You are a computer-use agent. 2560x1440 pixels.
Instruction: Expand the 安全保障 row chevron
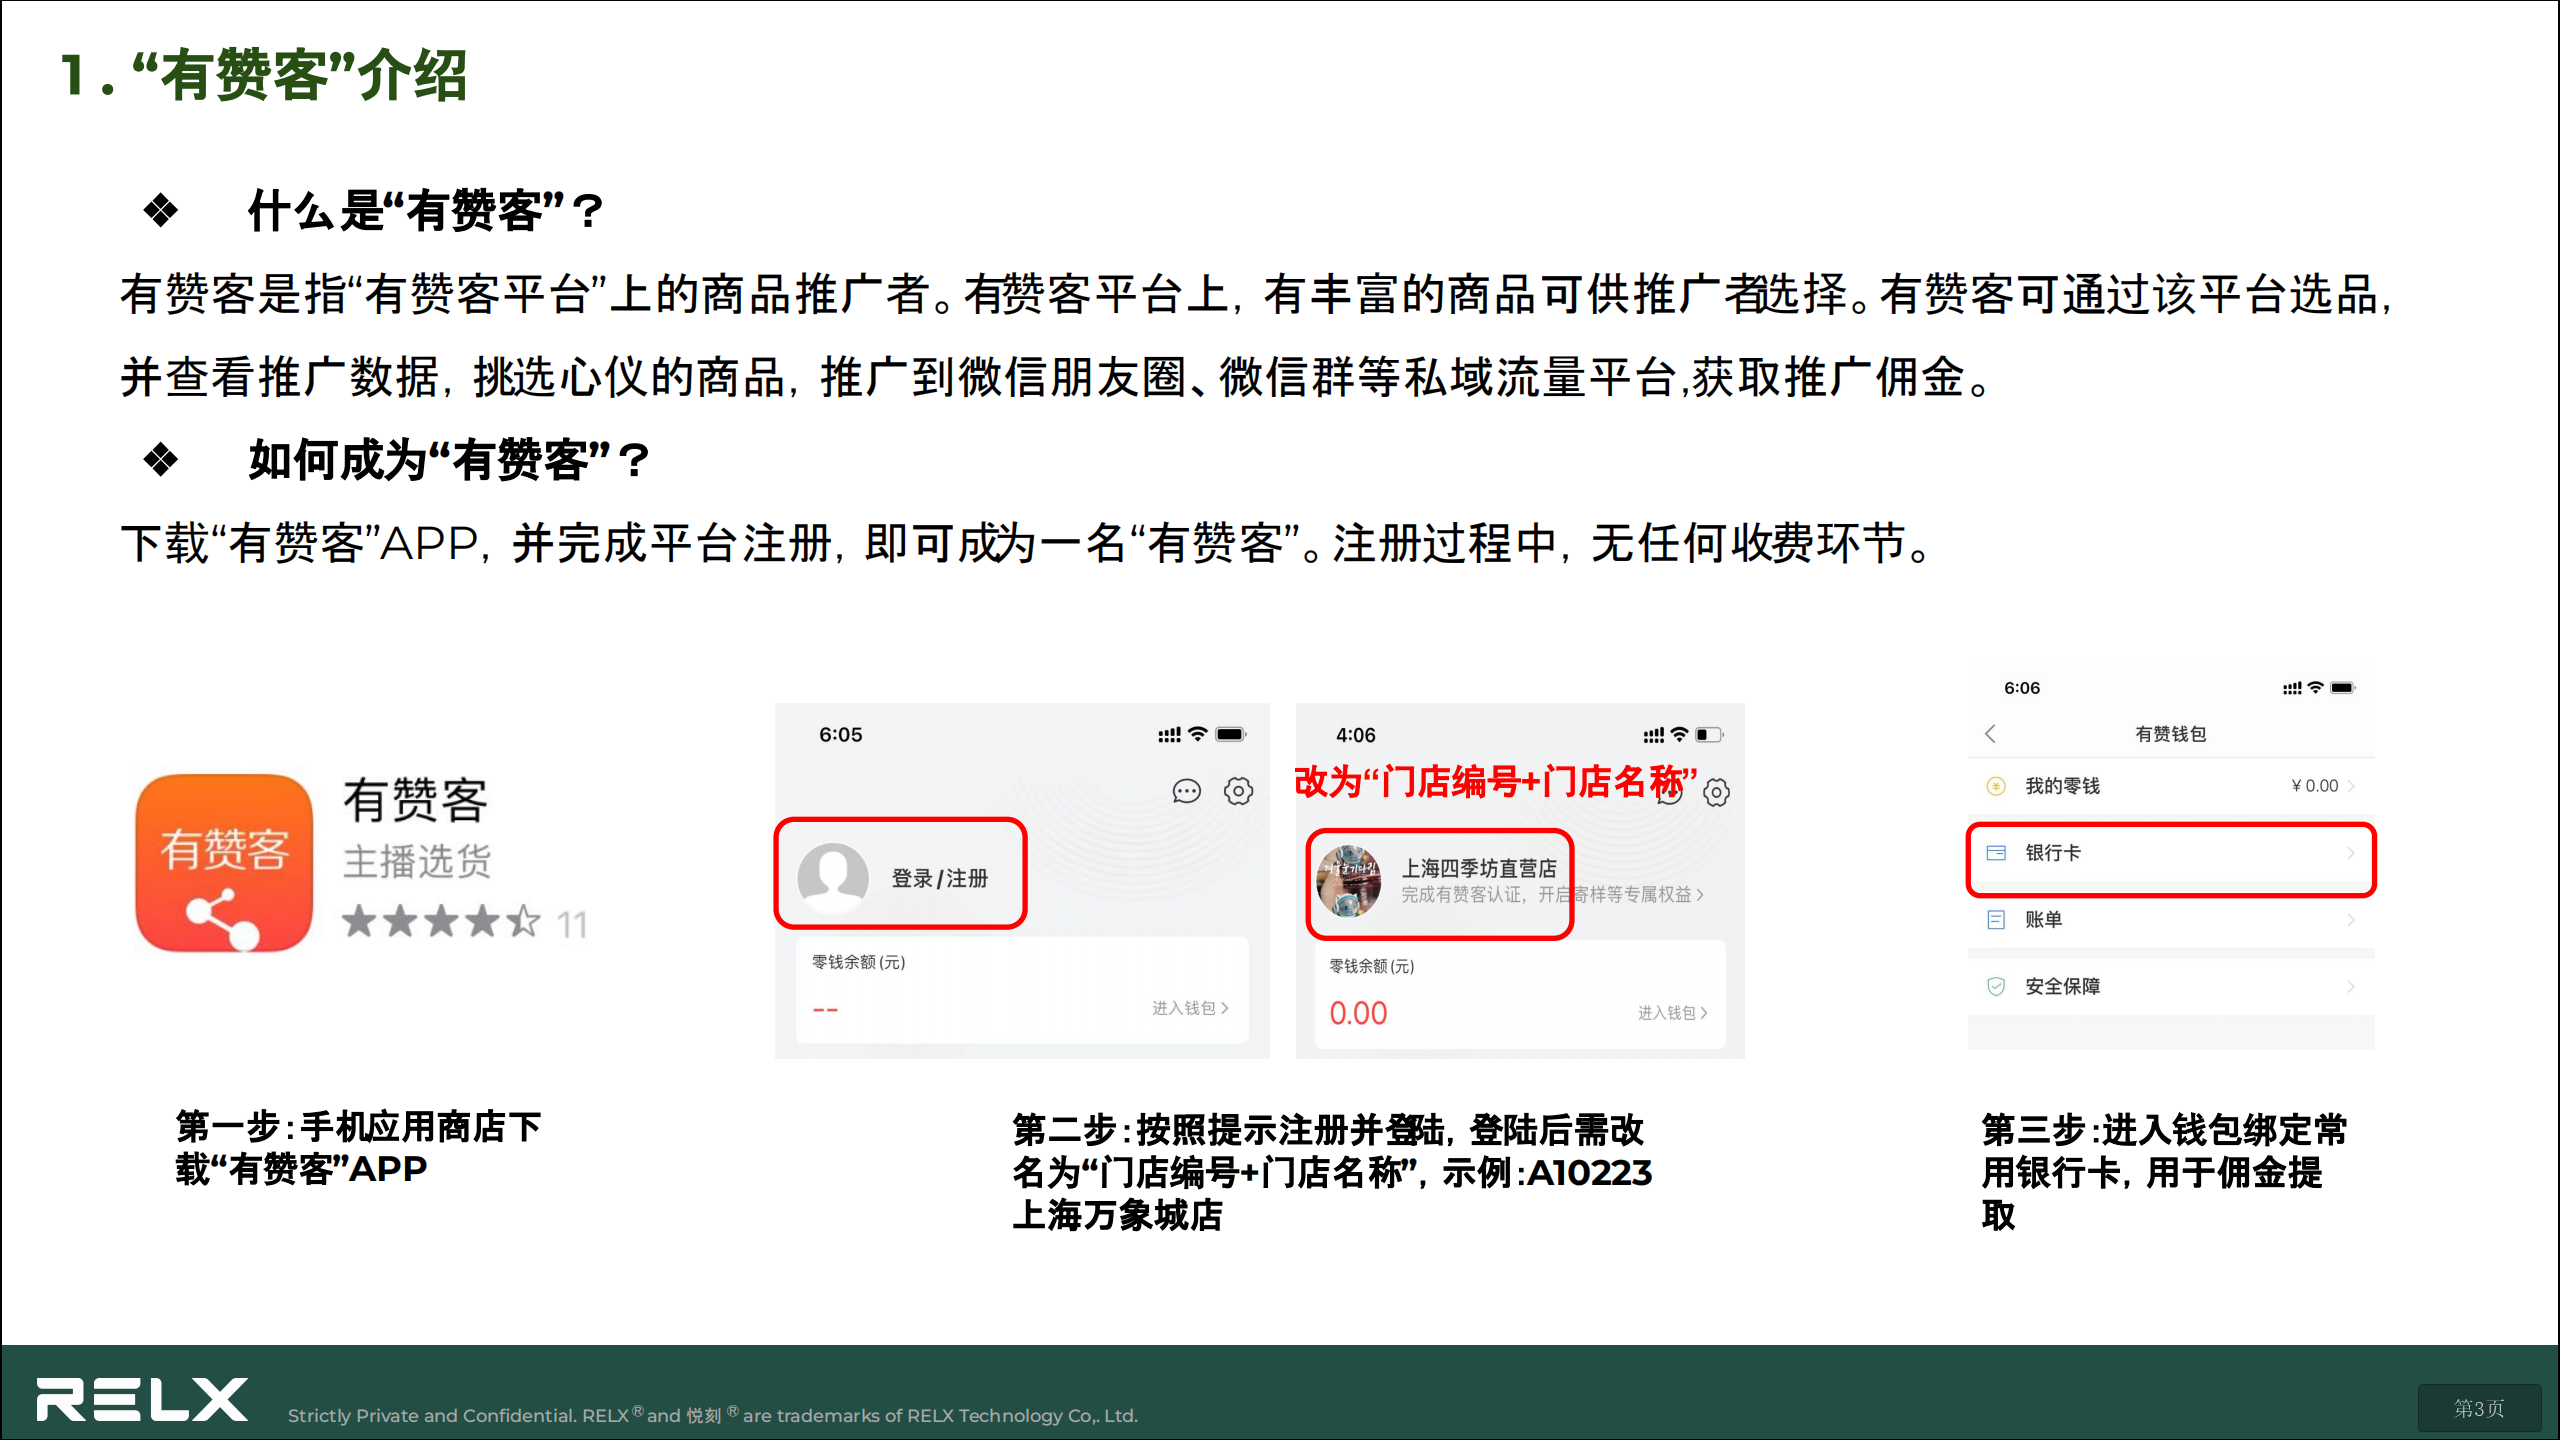(2351, 986)
